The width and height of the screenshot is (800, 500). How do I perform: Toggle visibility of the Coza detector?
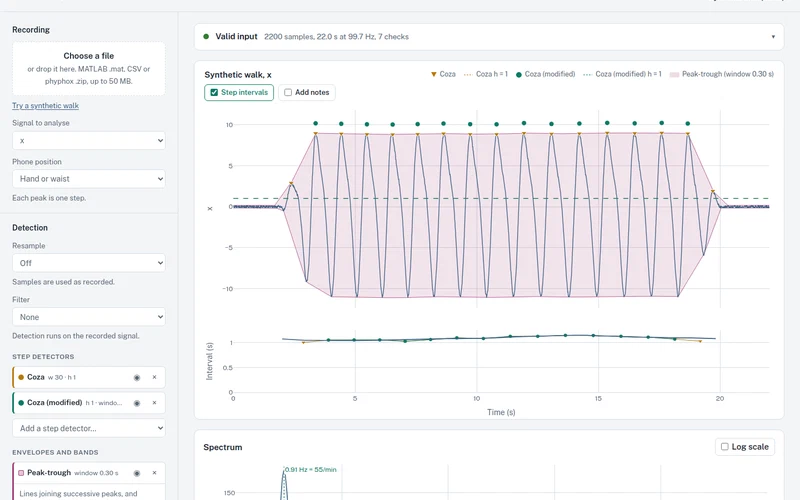tap(137, 378)
